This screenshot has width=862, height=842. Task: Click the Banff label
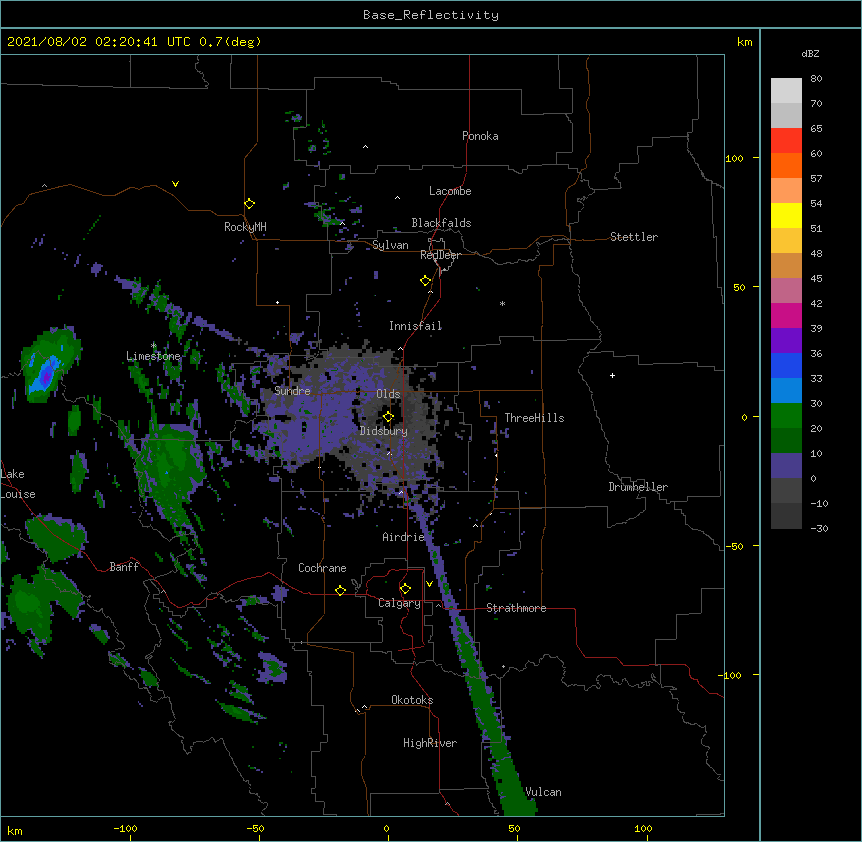coord(124,567)
